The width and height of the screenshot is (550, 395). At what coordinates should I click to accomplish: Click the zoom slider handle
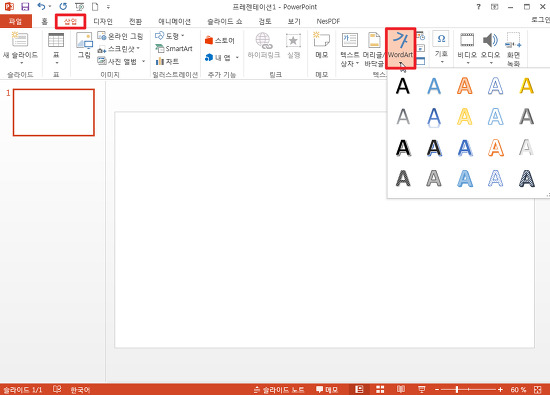457,389
